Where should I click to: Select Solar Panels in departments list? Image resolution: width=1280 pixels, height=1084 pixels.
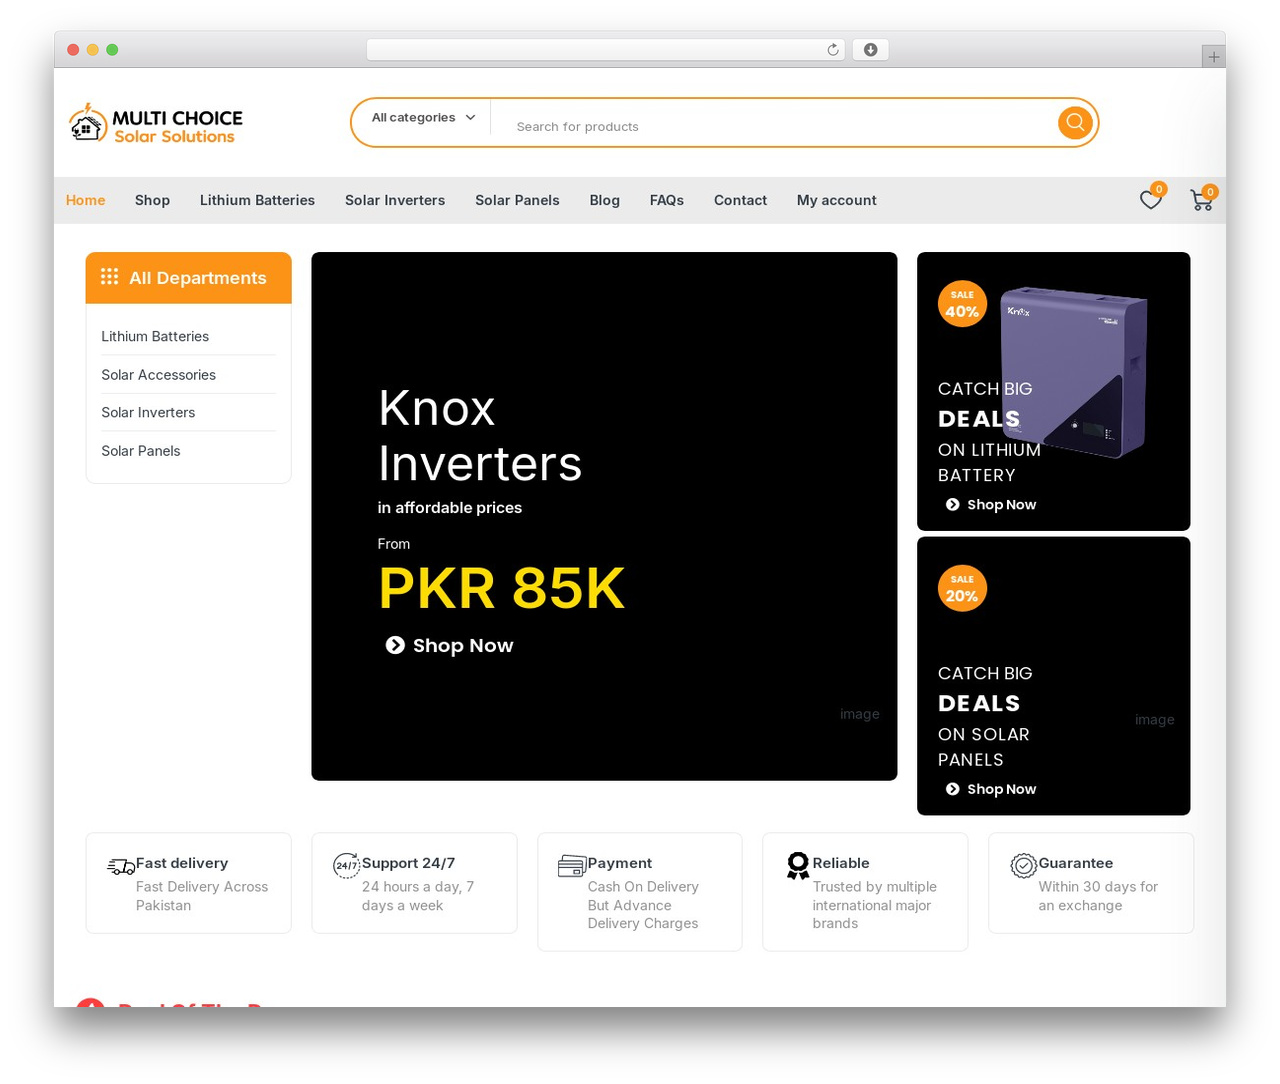point(141,451)
